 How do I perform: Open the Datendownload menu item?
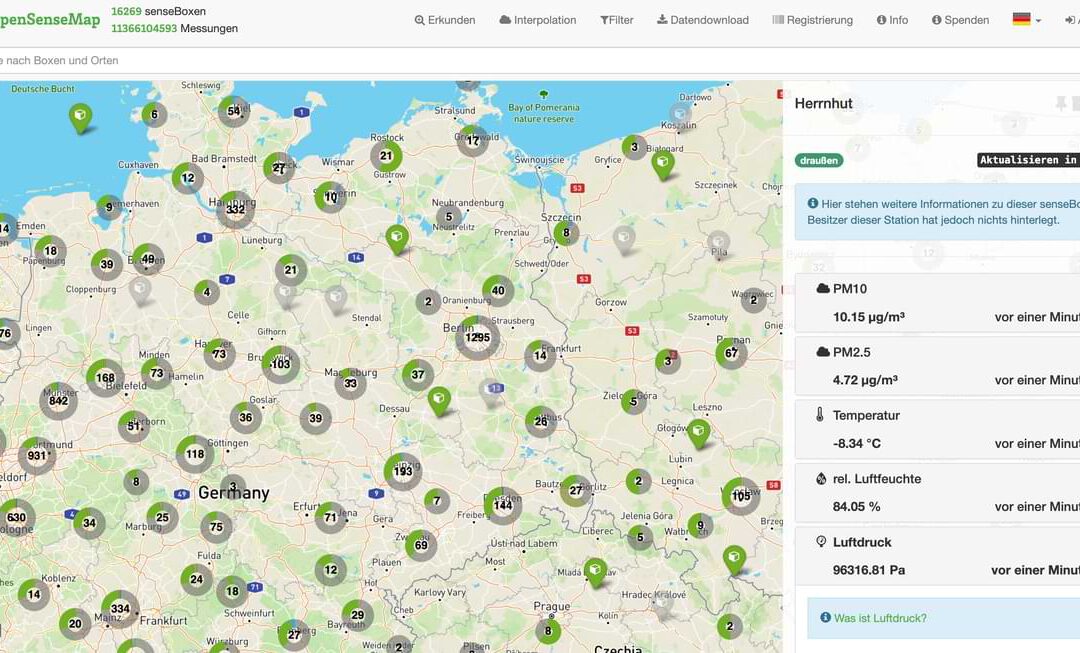[703, 20]
